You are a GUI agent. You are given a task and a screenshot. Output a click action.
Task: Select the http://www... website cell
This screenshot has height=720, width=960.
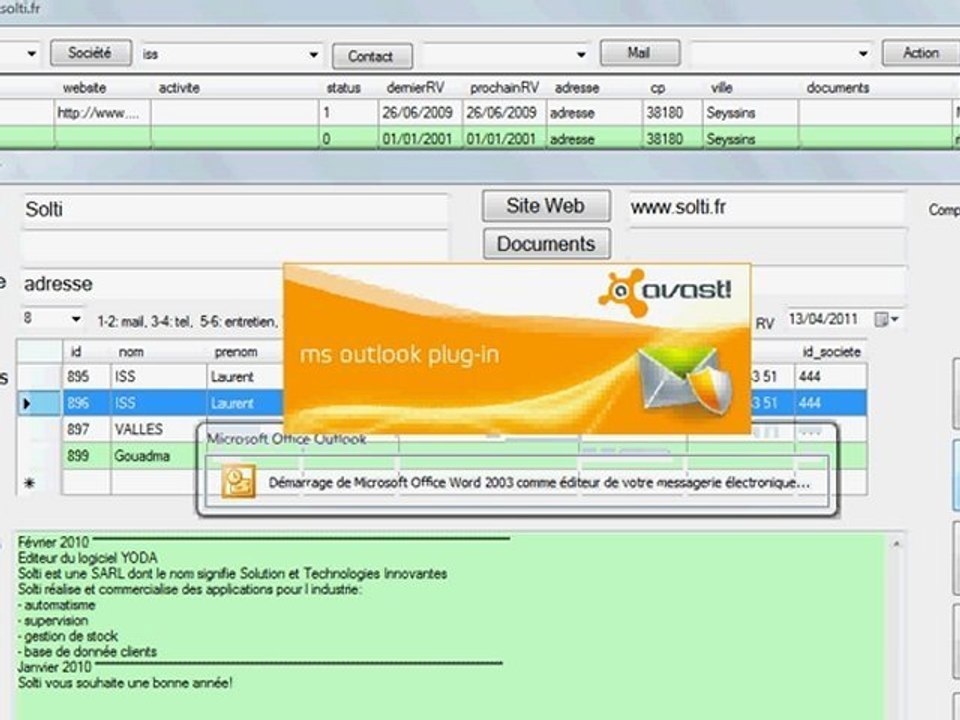coord(102,113)
